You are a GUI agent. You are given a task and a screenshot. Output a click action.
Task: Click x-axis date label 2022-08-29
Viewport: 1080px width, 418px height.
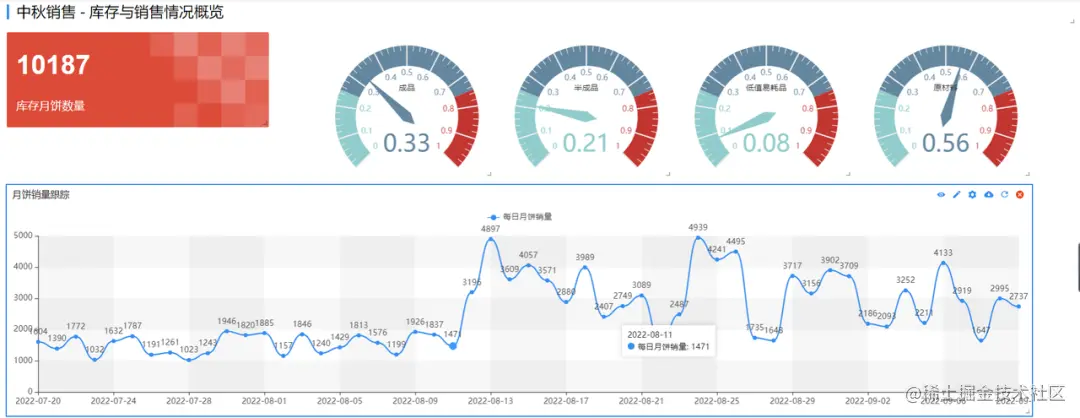792,399
